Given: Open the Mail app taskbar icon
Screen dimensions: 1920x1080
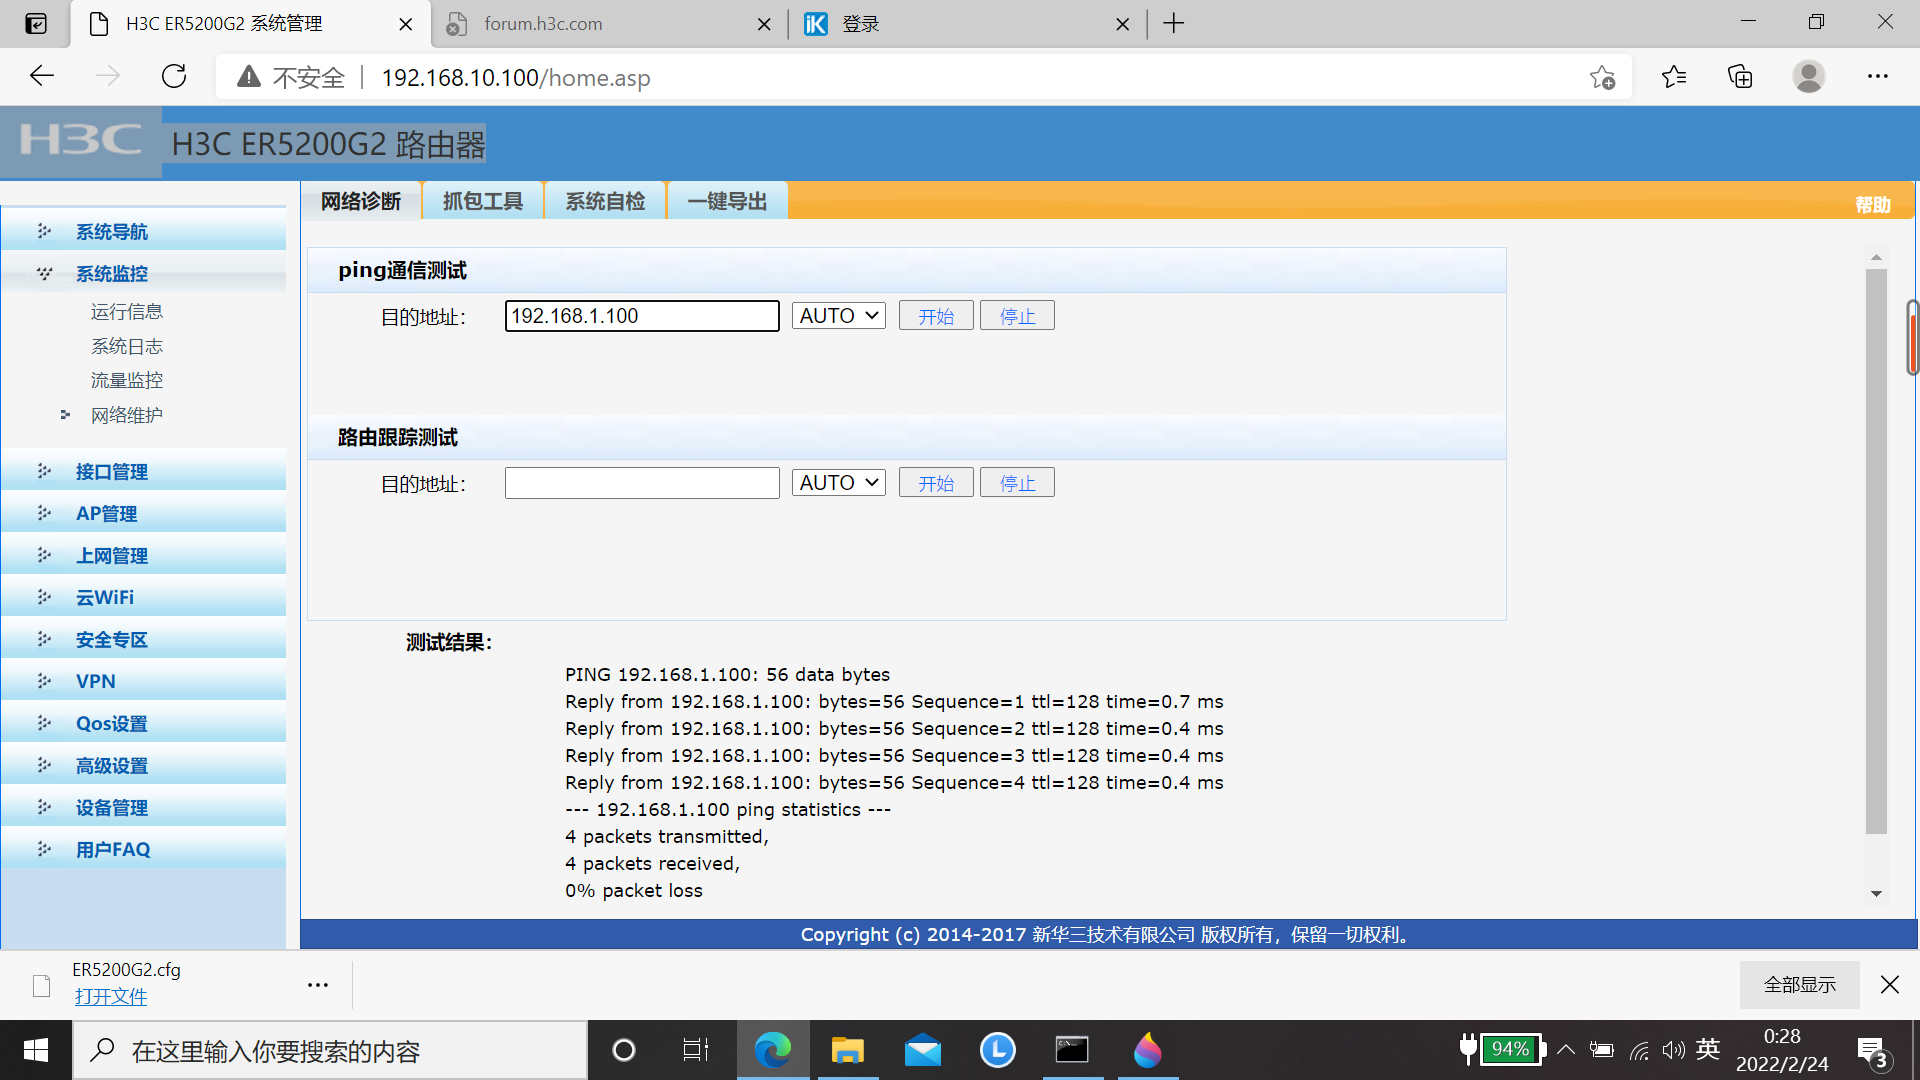Looking at the screenshot, I should 922,1050.
